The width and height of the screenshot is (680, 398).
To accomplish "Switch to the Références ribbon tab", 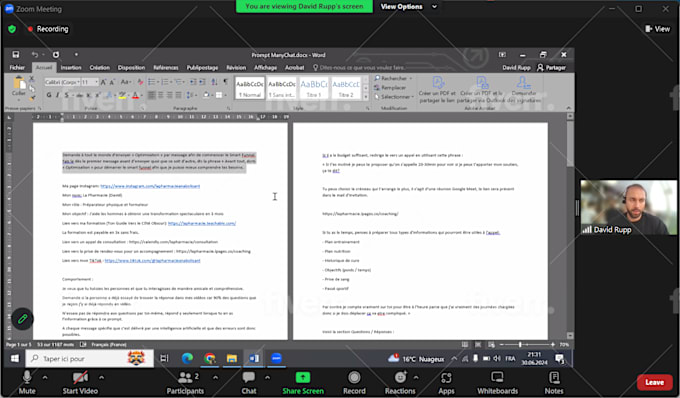I will click(166, 68).
